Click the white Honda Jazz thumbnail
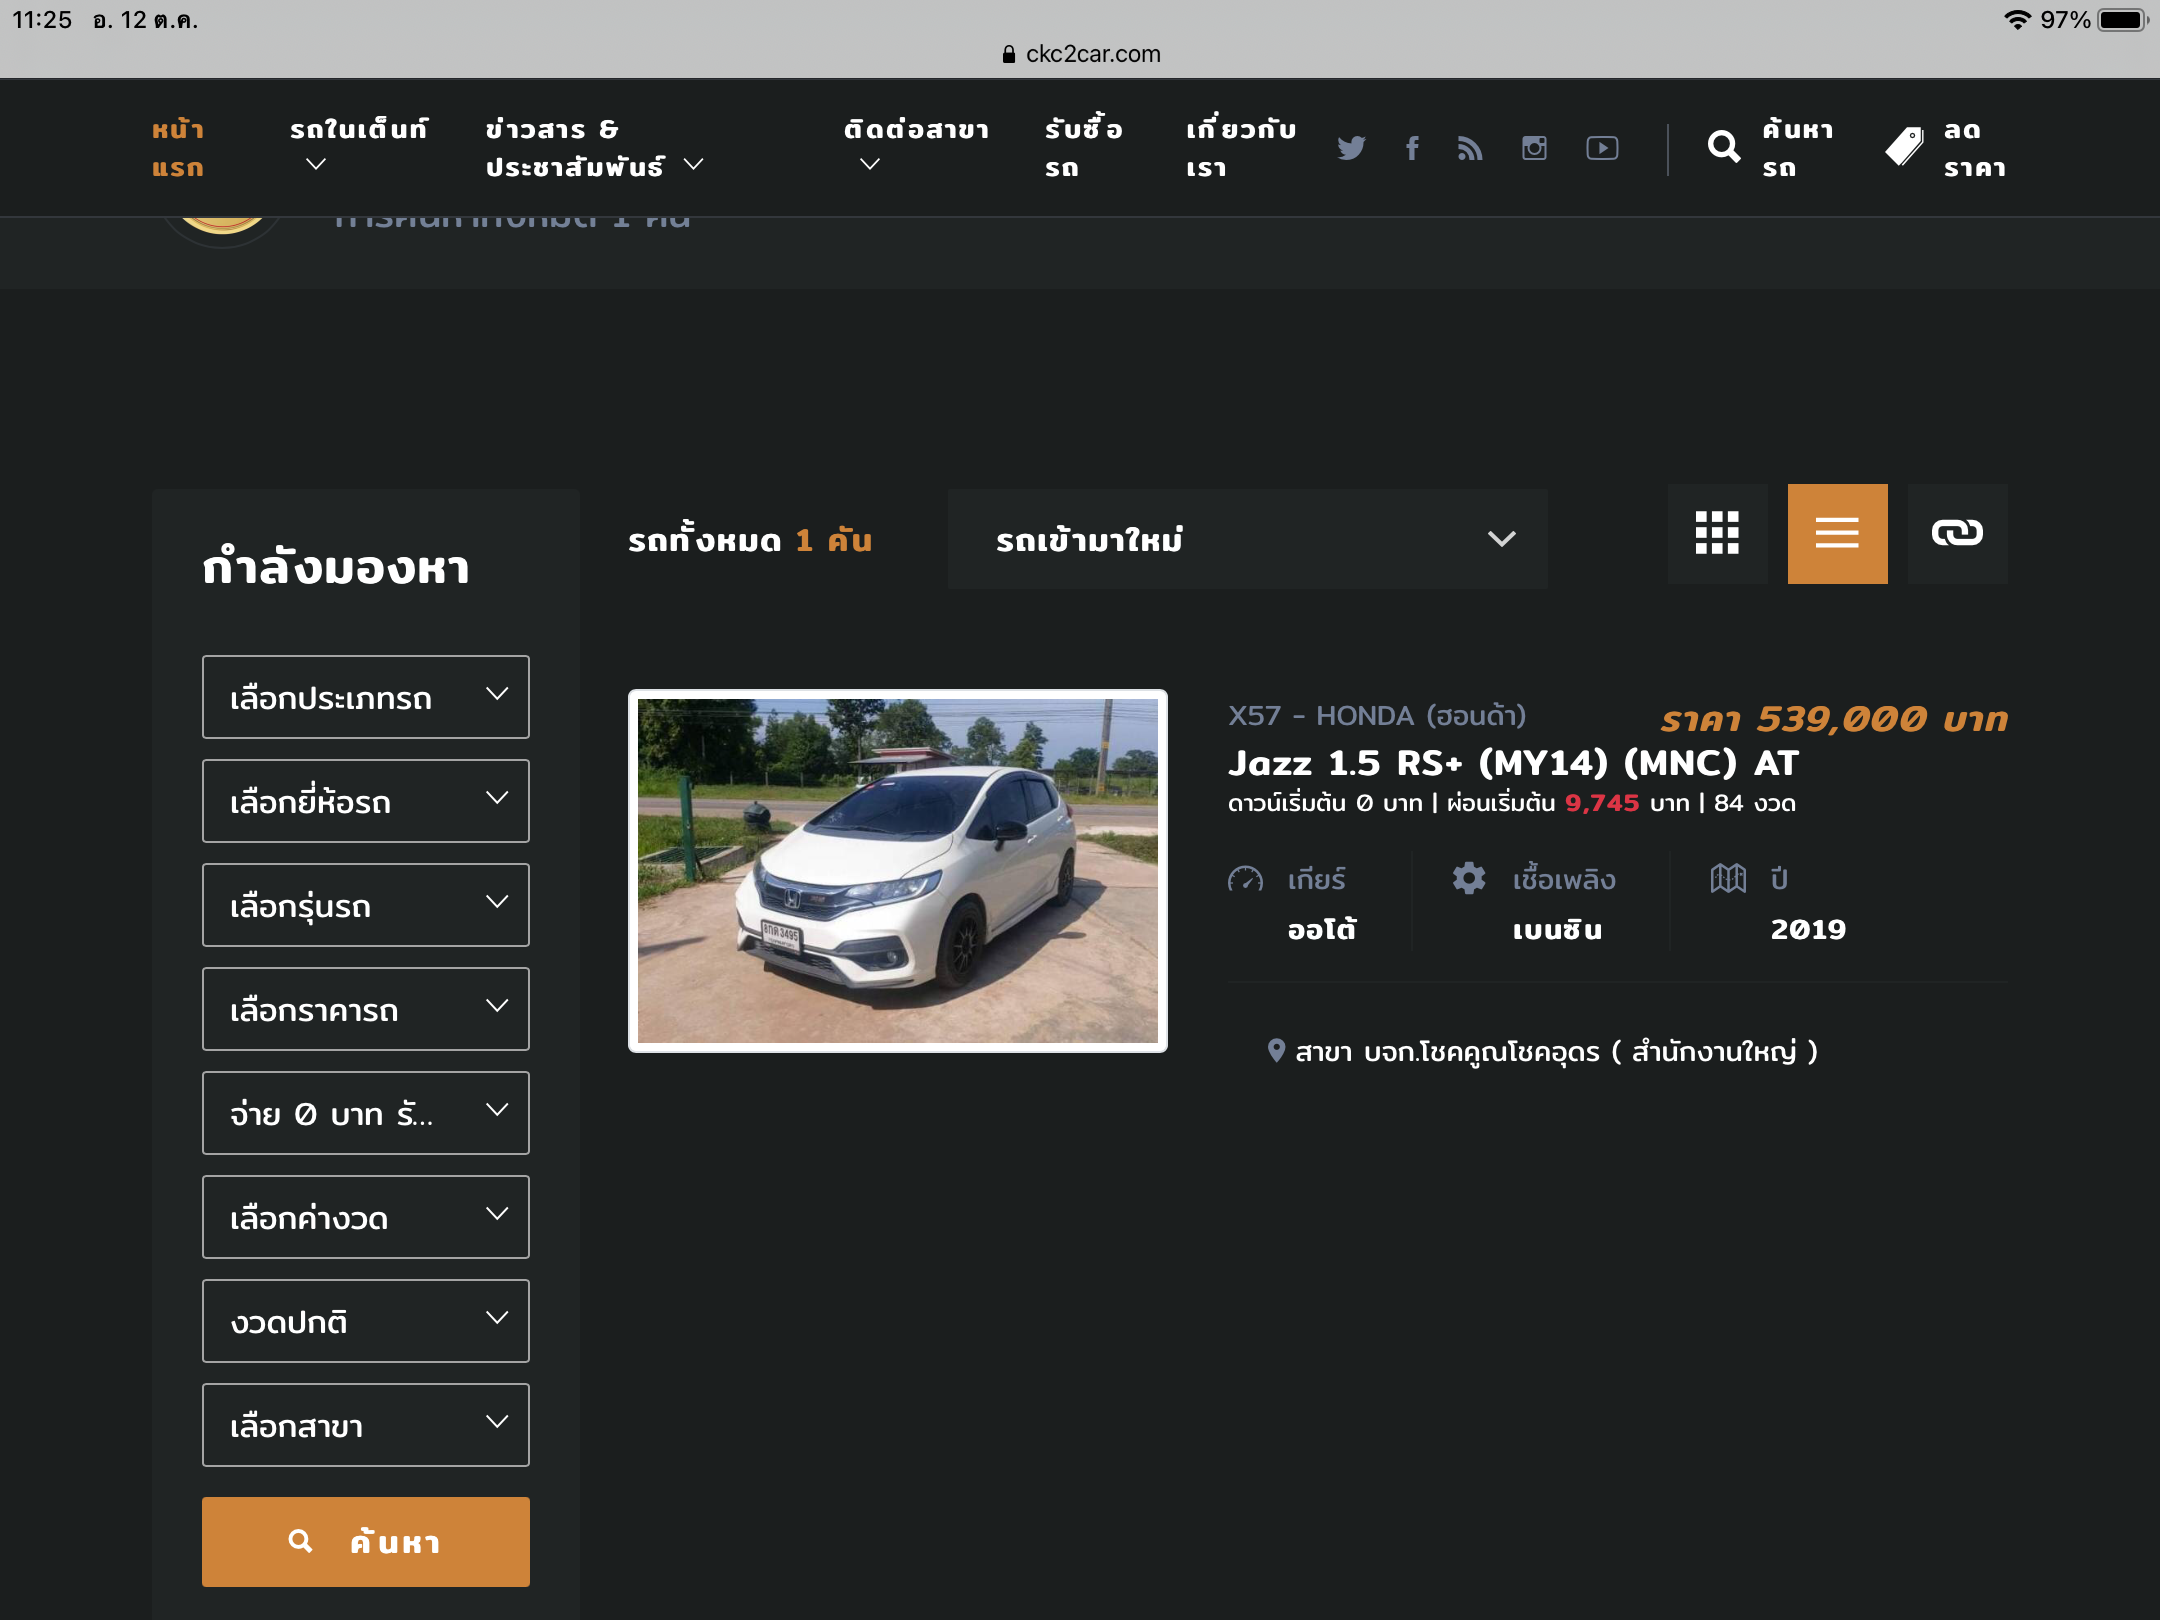2160x1620 pixels. point(898,871)
